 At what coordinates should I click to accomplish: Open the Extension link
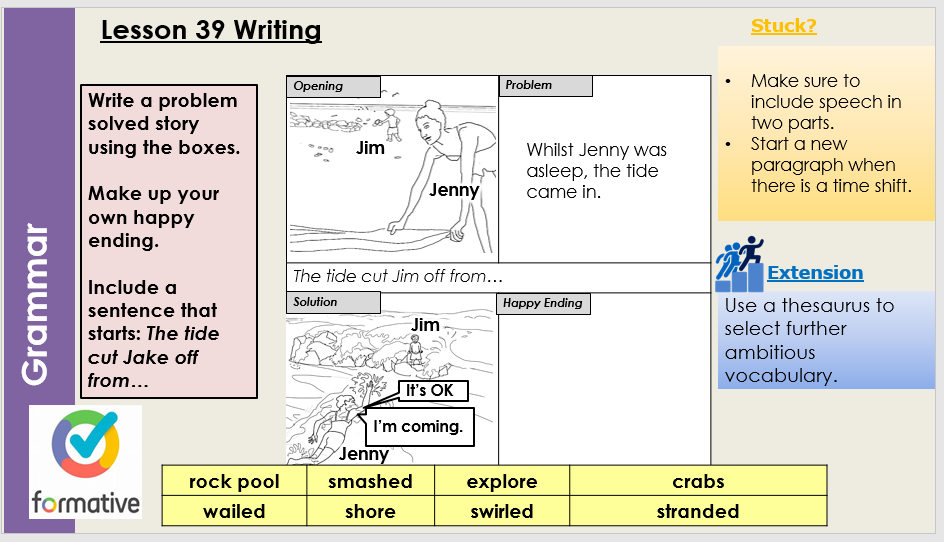point(814,273)
